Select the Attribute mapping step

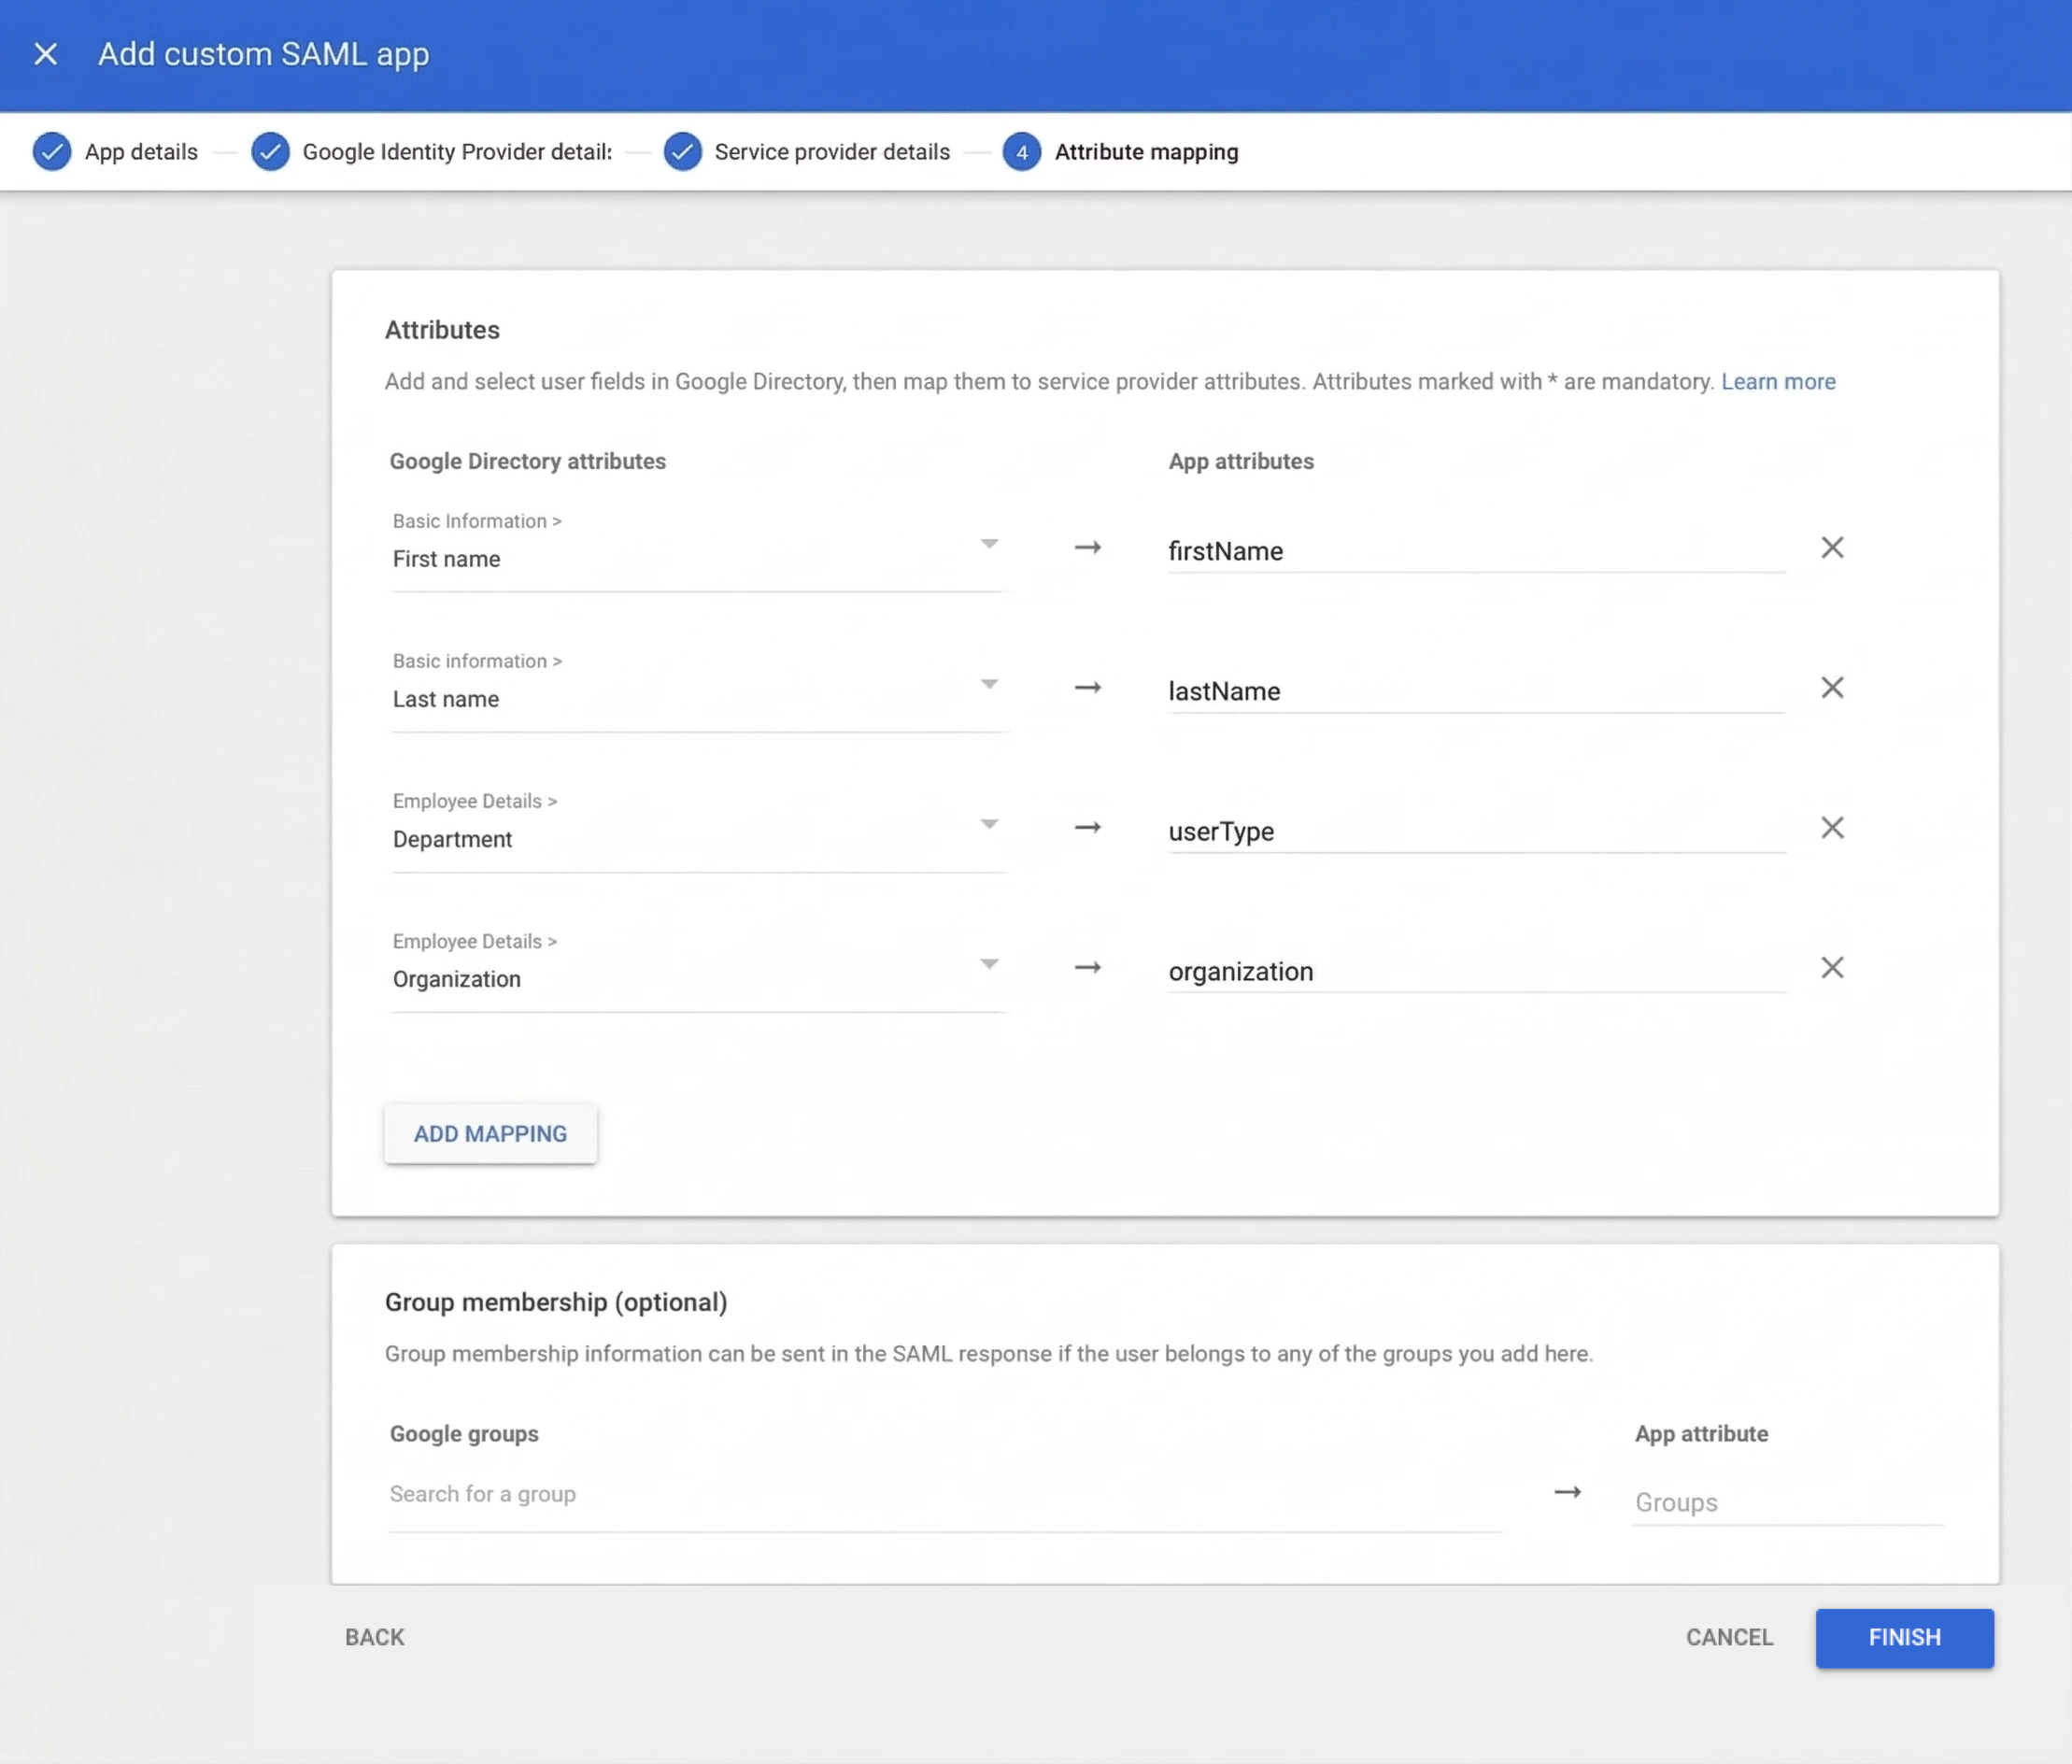tap(1146, 152)
